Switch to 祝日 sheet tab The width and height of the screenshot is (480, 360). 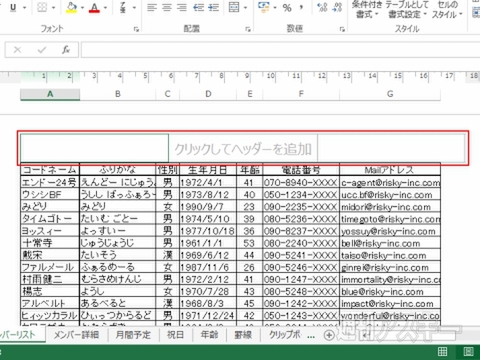click(175, 334)
